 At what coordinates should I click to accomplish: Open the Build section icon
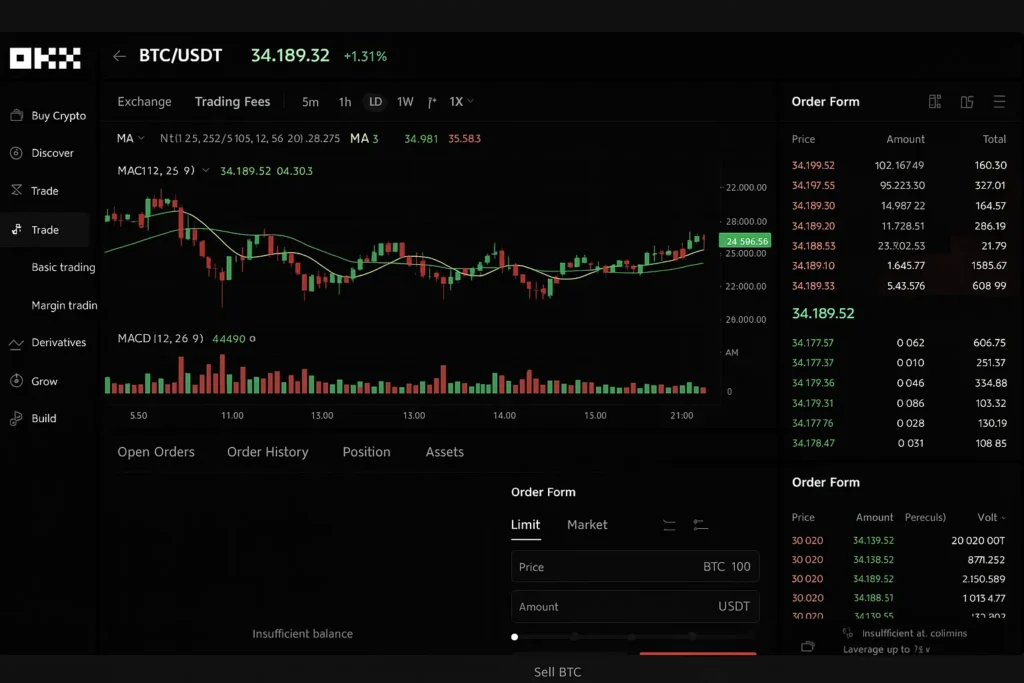click(x=17, y=418)
